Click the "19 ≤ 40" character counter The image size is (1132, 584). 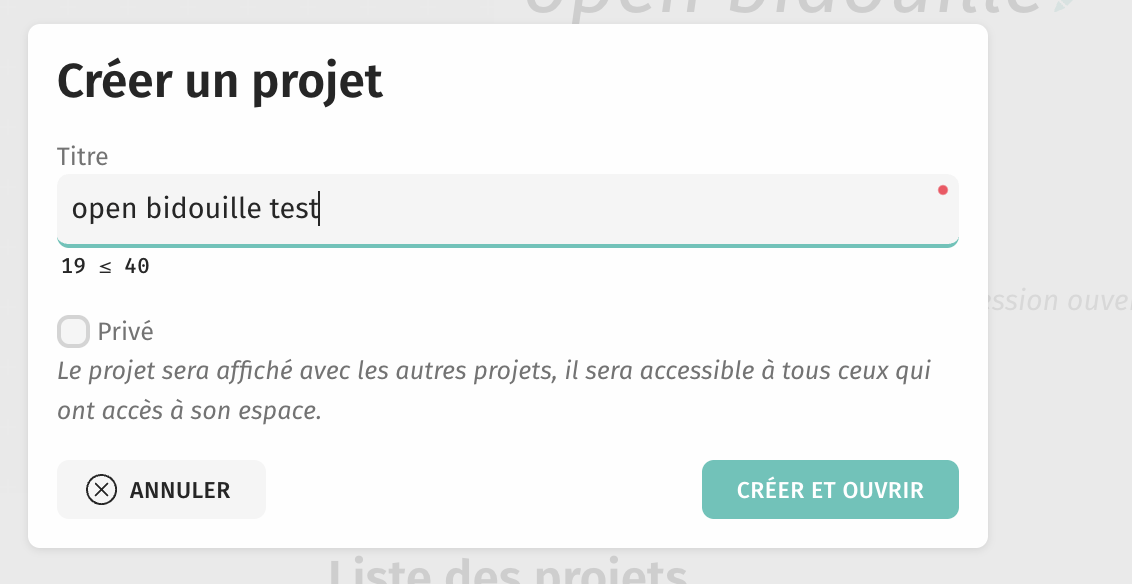105,267
